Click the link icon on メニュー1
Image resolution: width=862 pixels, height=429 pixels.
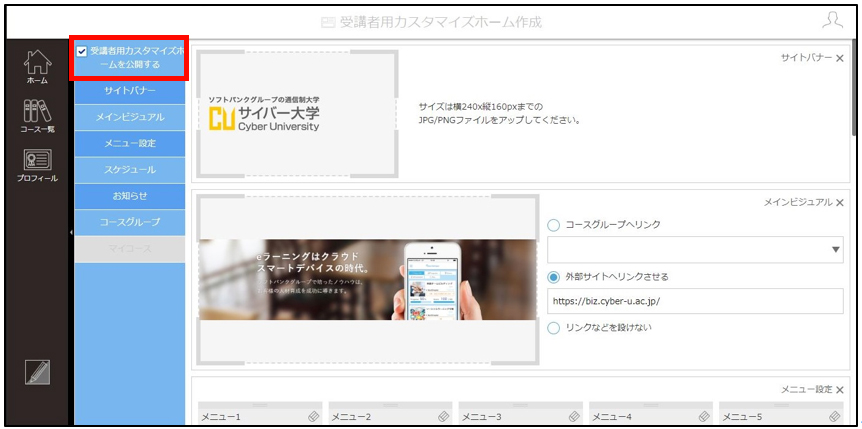point(313,416)
